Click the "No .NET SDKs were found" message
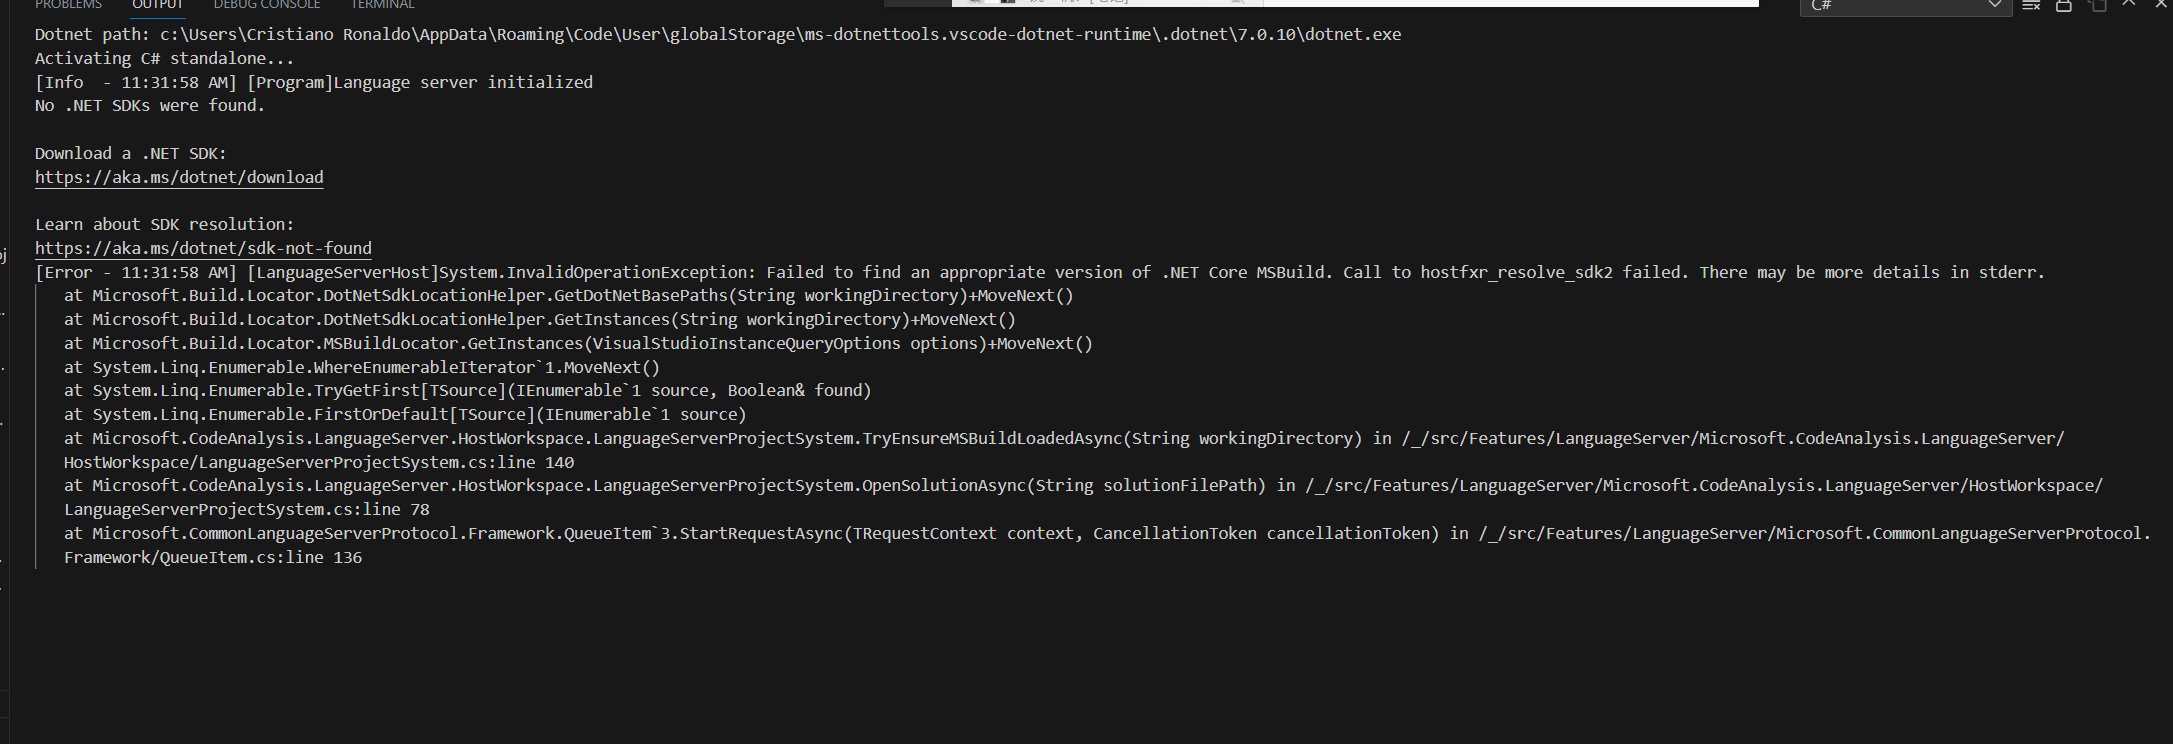The height and width of the screenshot is (744, 2173). click(150, 106)
